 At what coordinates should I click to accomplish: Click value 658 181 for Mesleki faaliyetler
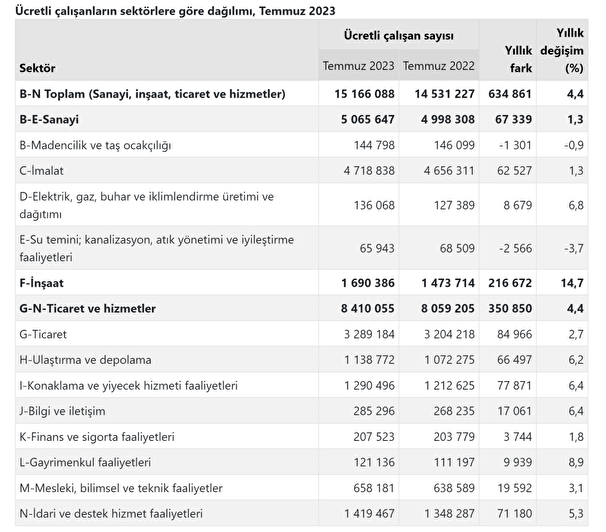374,488
